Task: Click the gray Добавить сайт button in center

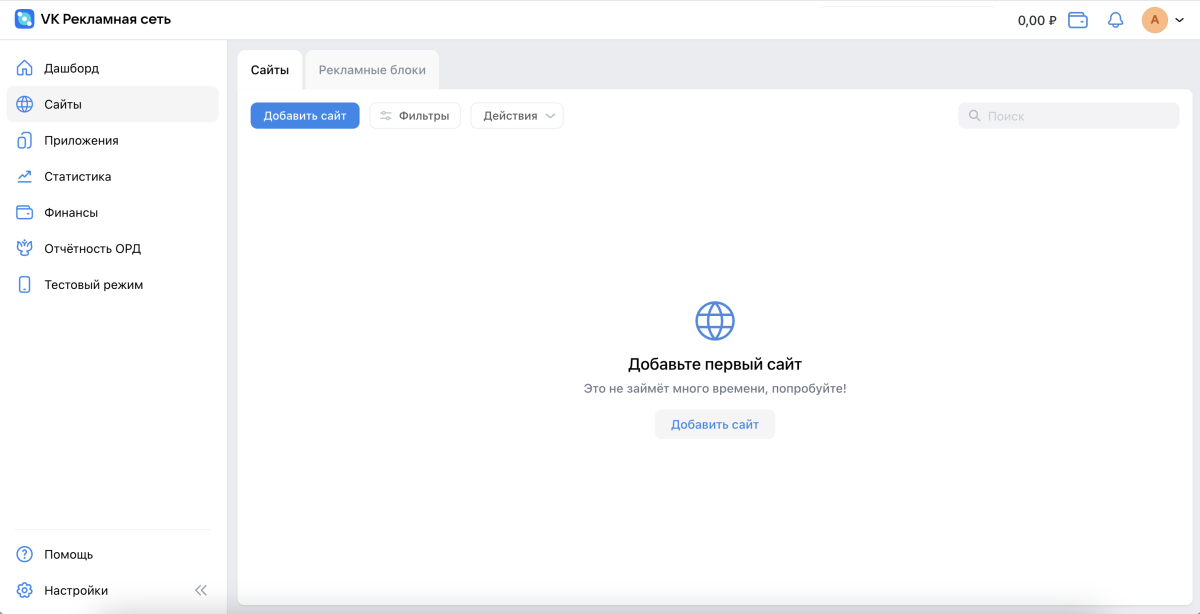Action: tap(715, 425)
